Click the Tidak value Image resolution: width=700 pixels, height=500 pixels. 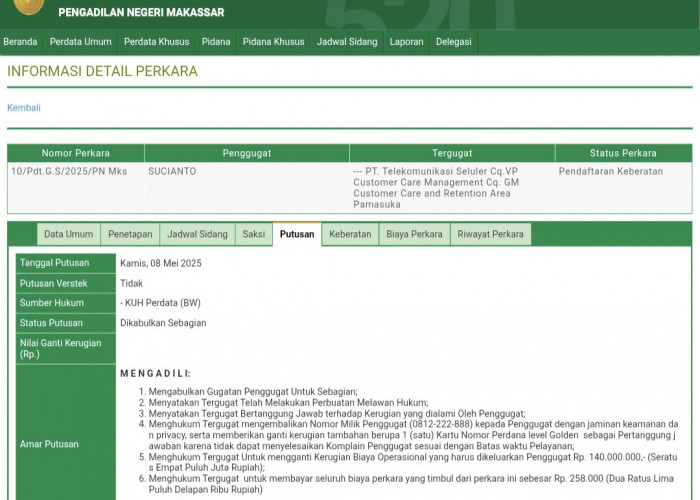131,283
